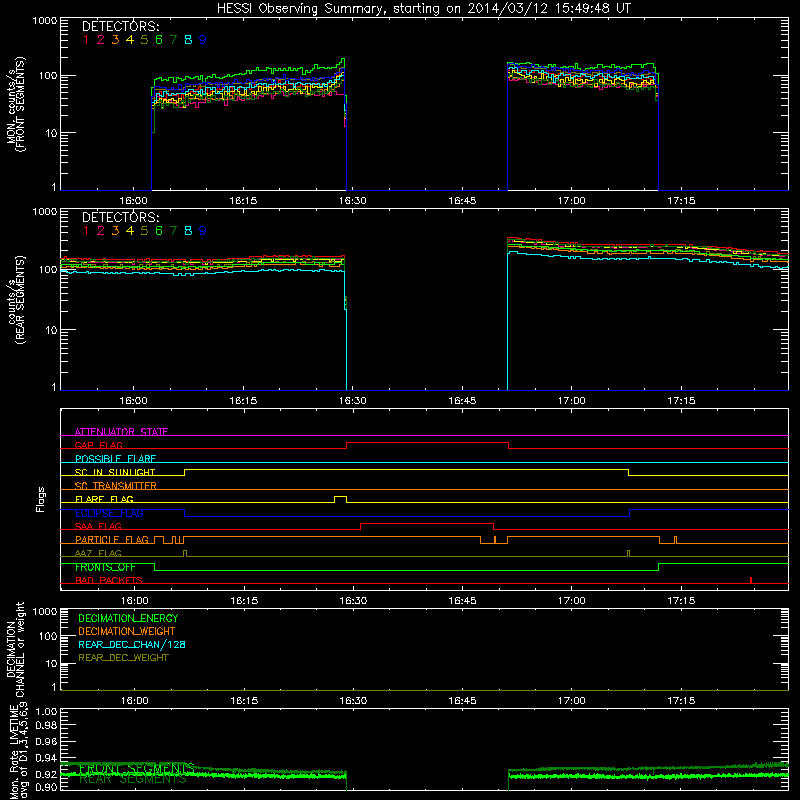Select the FRONTS_OFF label
Screen dimensions: 800x800
(105, 567)
